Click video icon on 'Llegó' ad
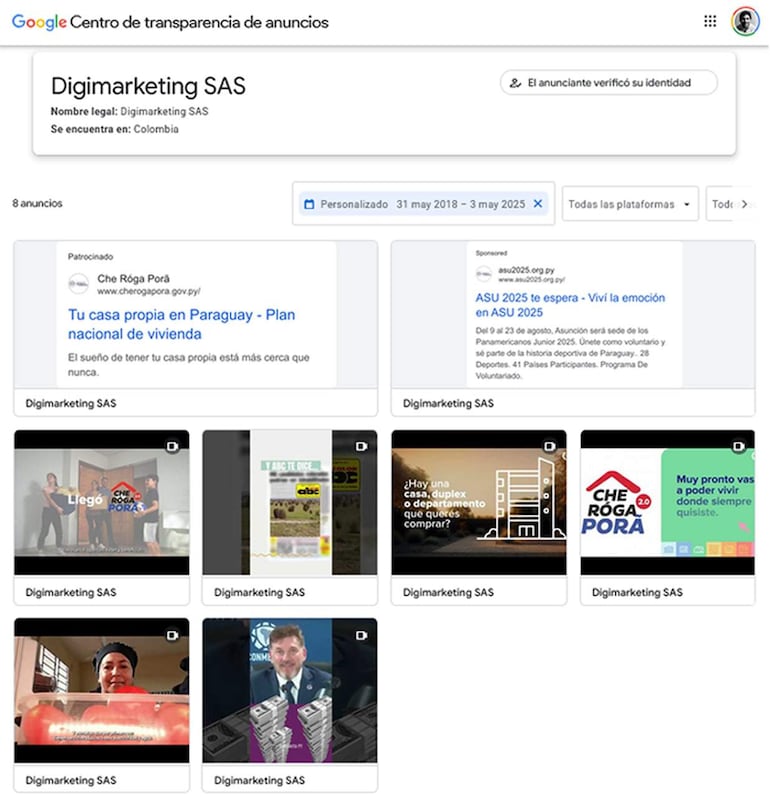770x805 pixels. 172,446
